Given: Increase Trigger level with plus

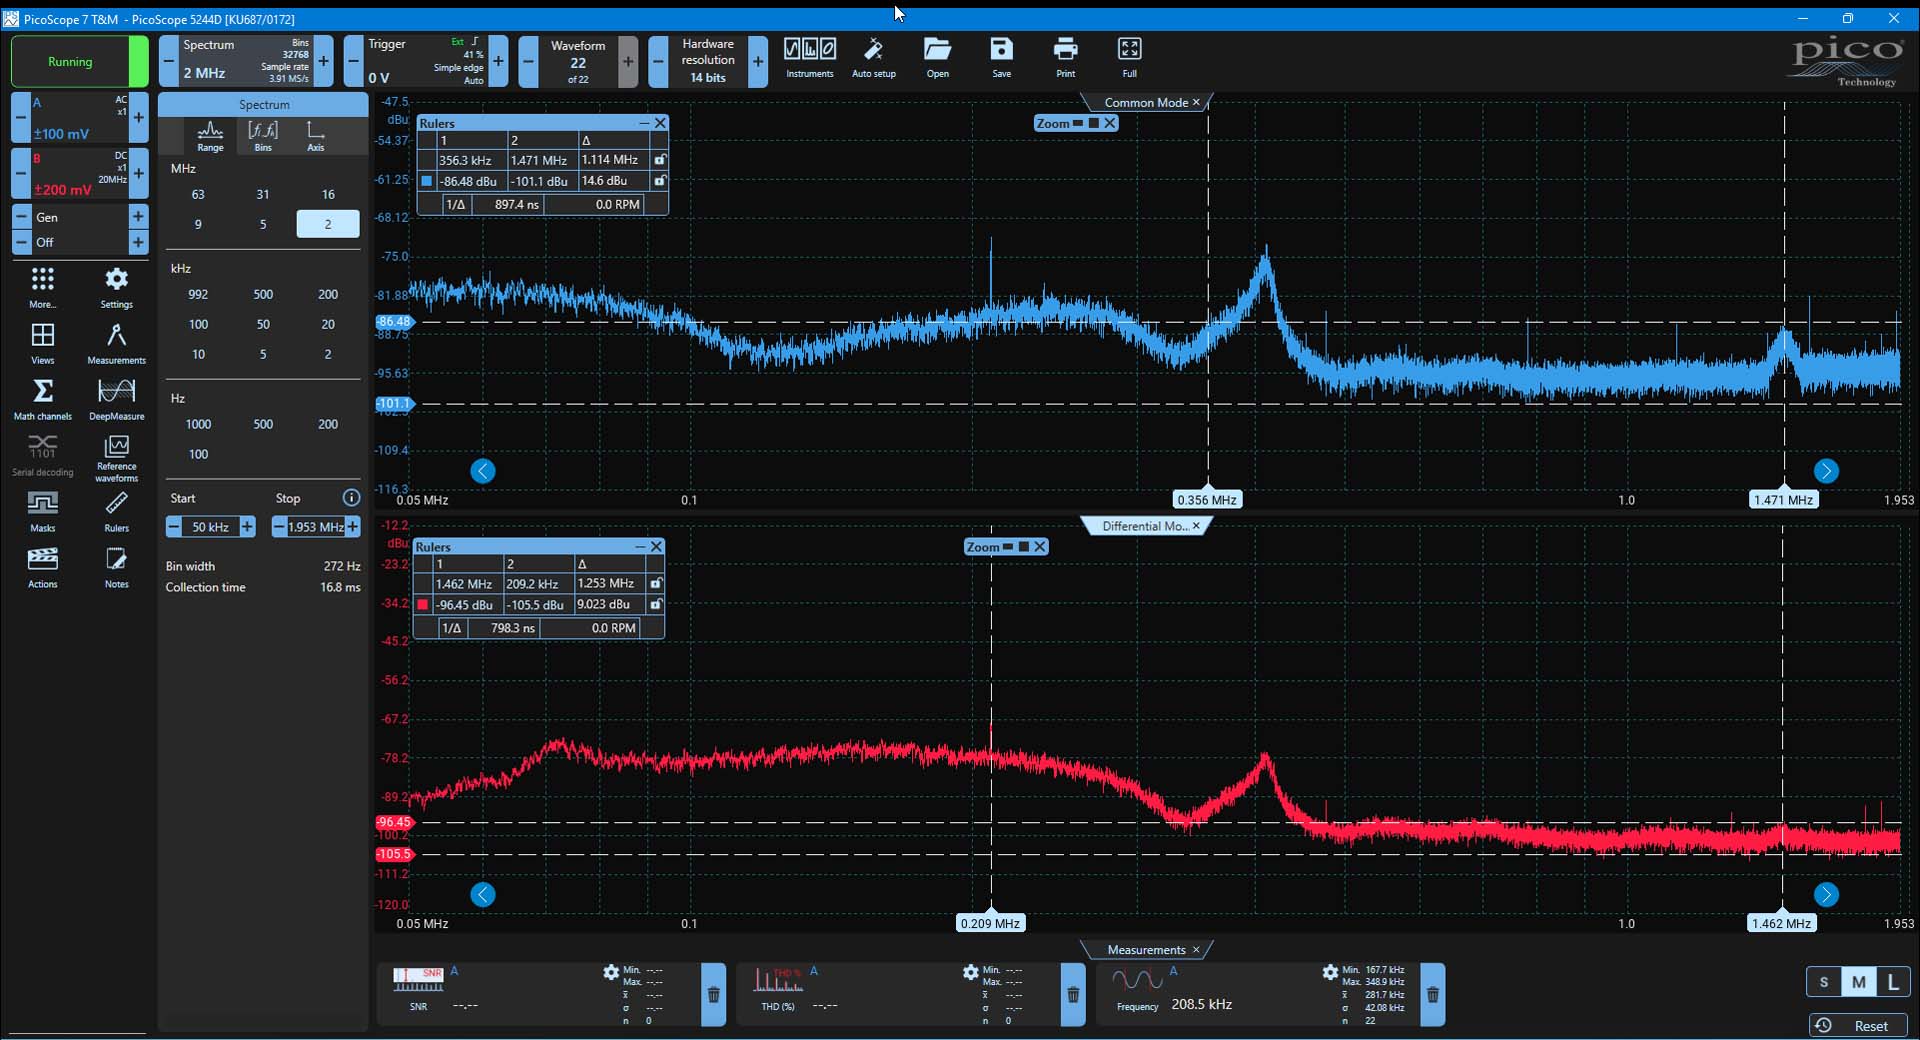Looking at the screenshot, I should [498, 62].
